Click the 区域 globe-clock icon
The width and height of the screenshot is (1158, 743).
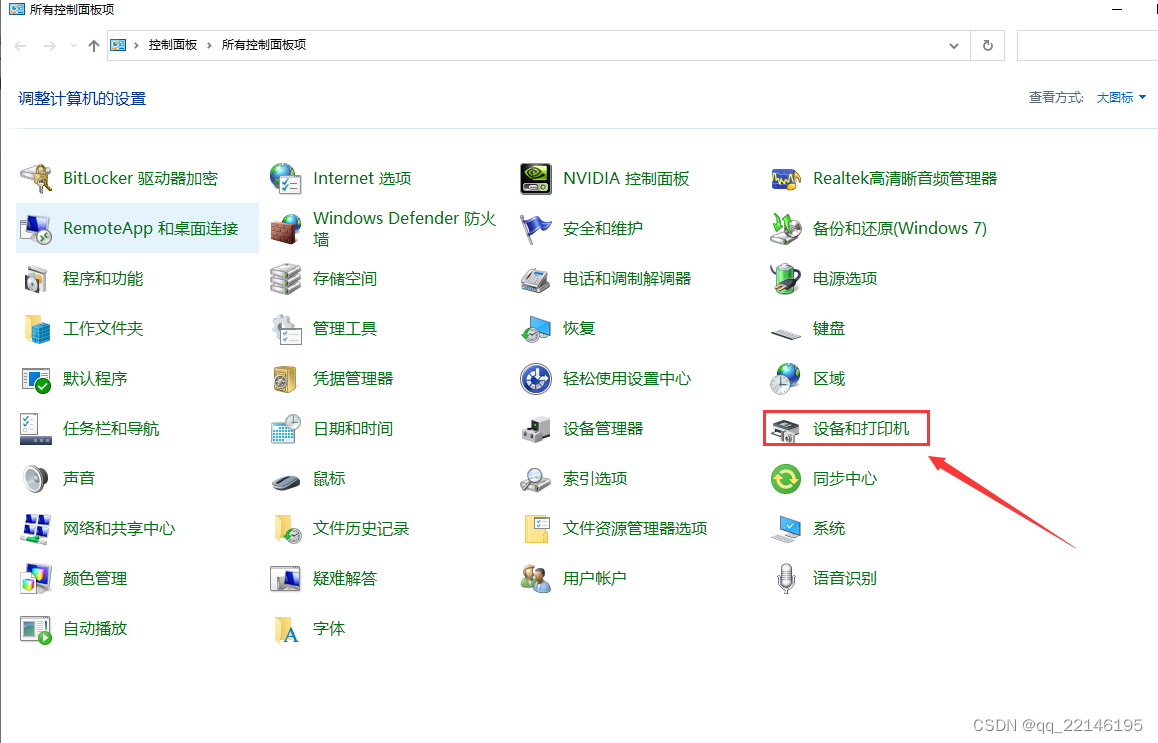point(786,379)
